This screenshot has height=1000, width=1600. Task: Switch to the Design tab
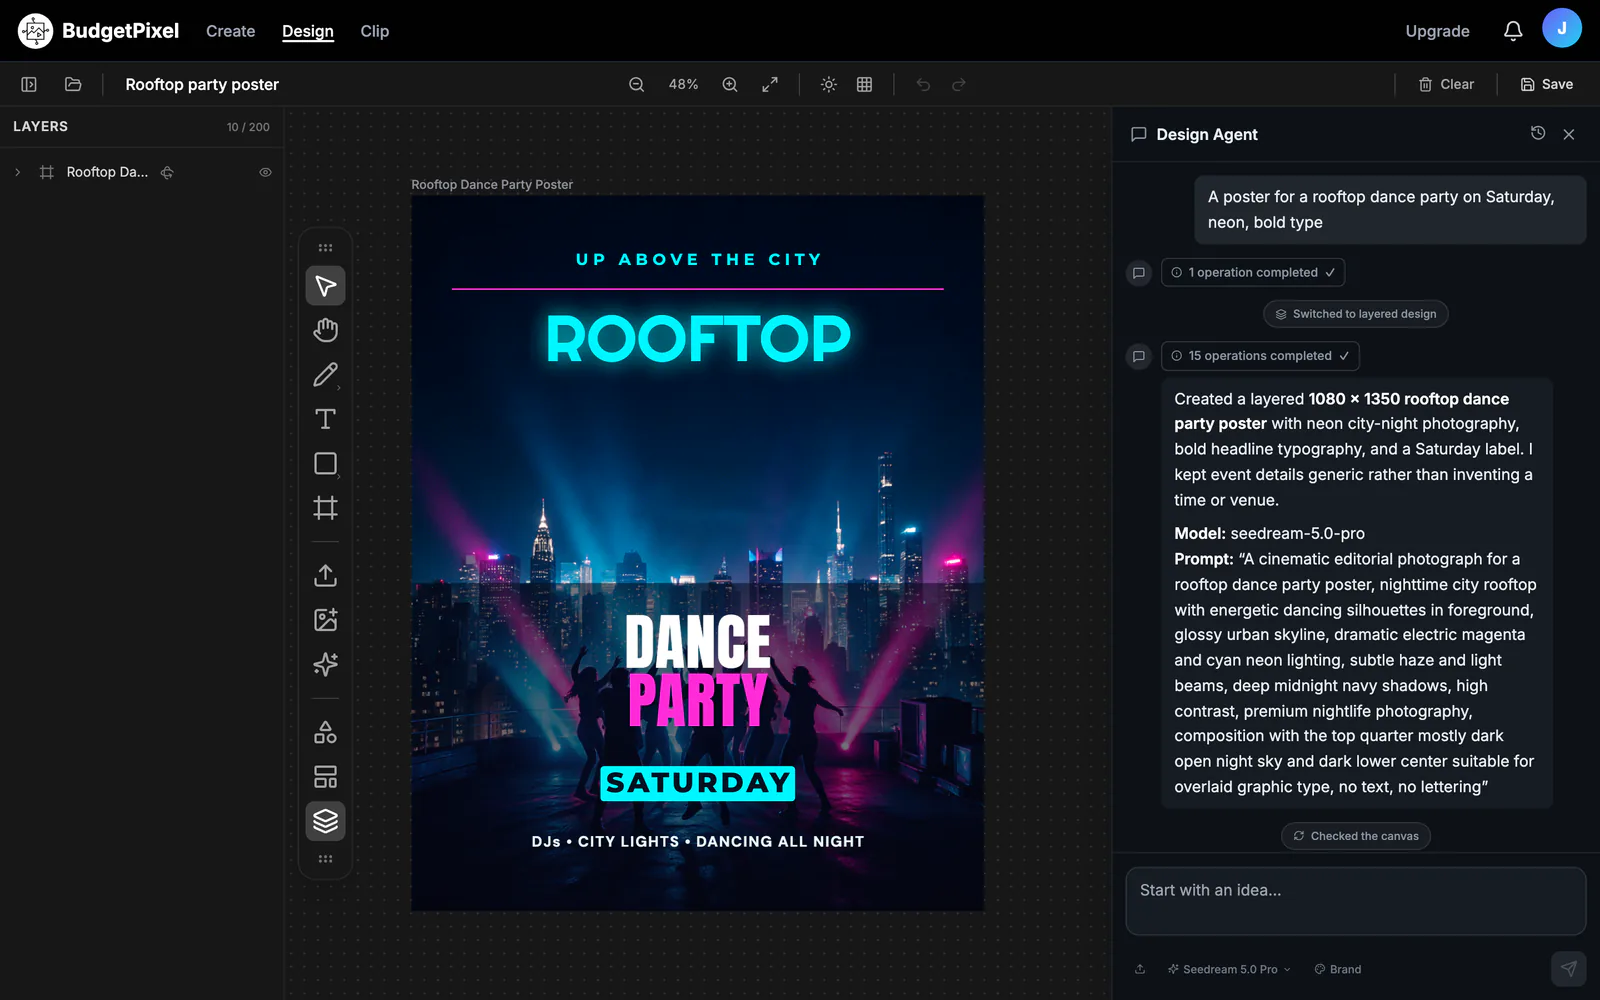(x=308, y=31)
